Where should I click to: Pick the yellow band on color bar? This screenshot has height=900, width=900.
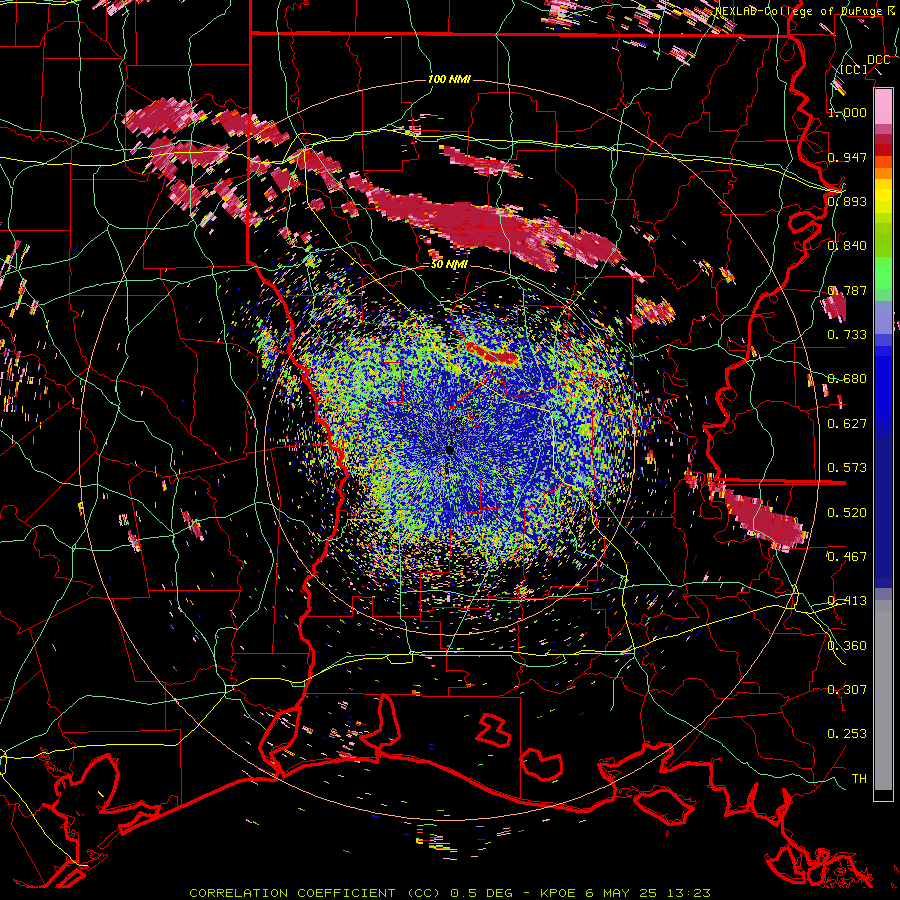click(883, 198)
